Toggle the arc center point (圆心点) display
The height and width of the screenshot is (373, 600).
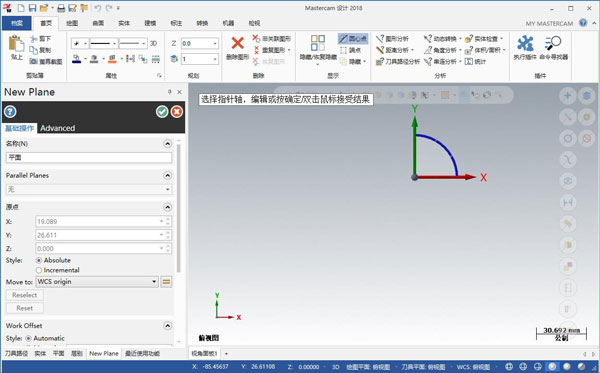point(353,39)
